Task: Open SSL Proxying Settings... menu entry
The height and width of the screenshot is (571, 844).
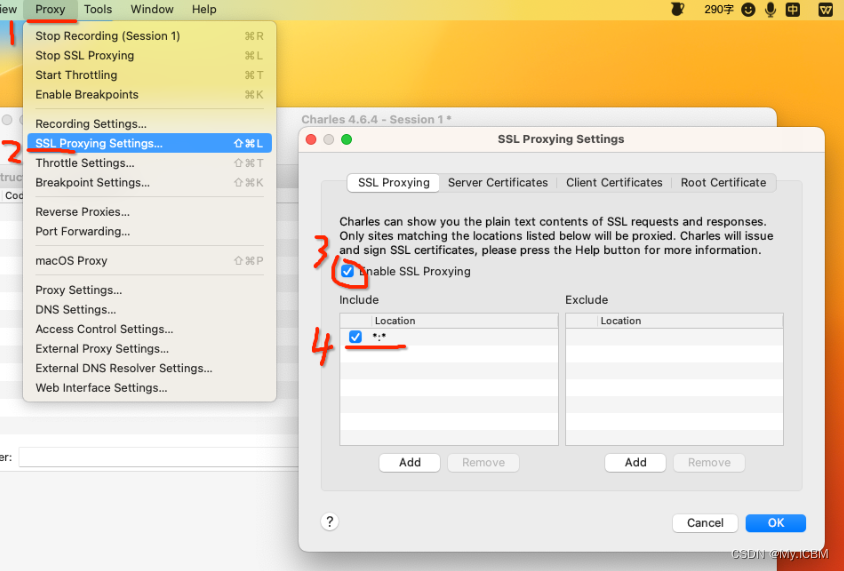Action: [149, 143]
